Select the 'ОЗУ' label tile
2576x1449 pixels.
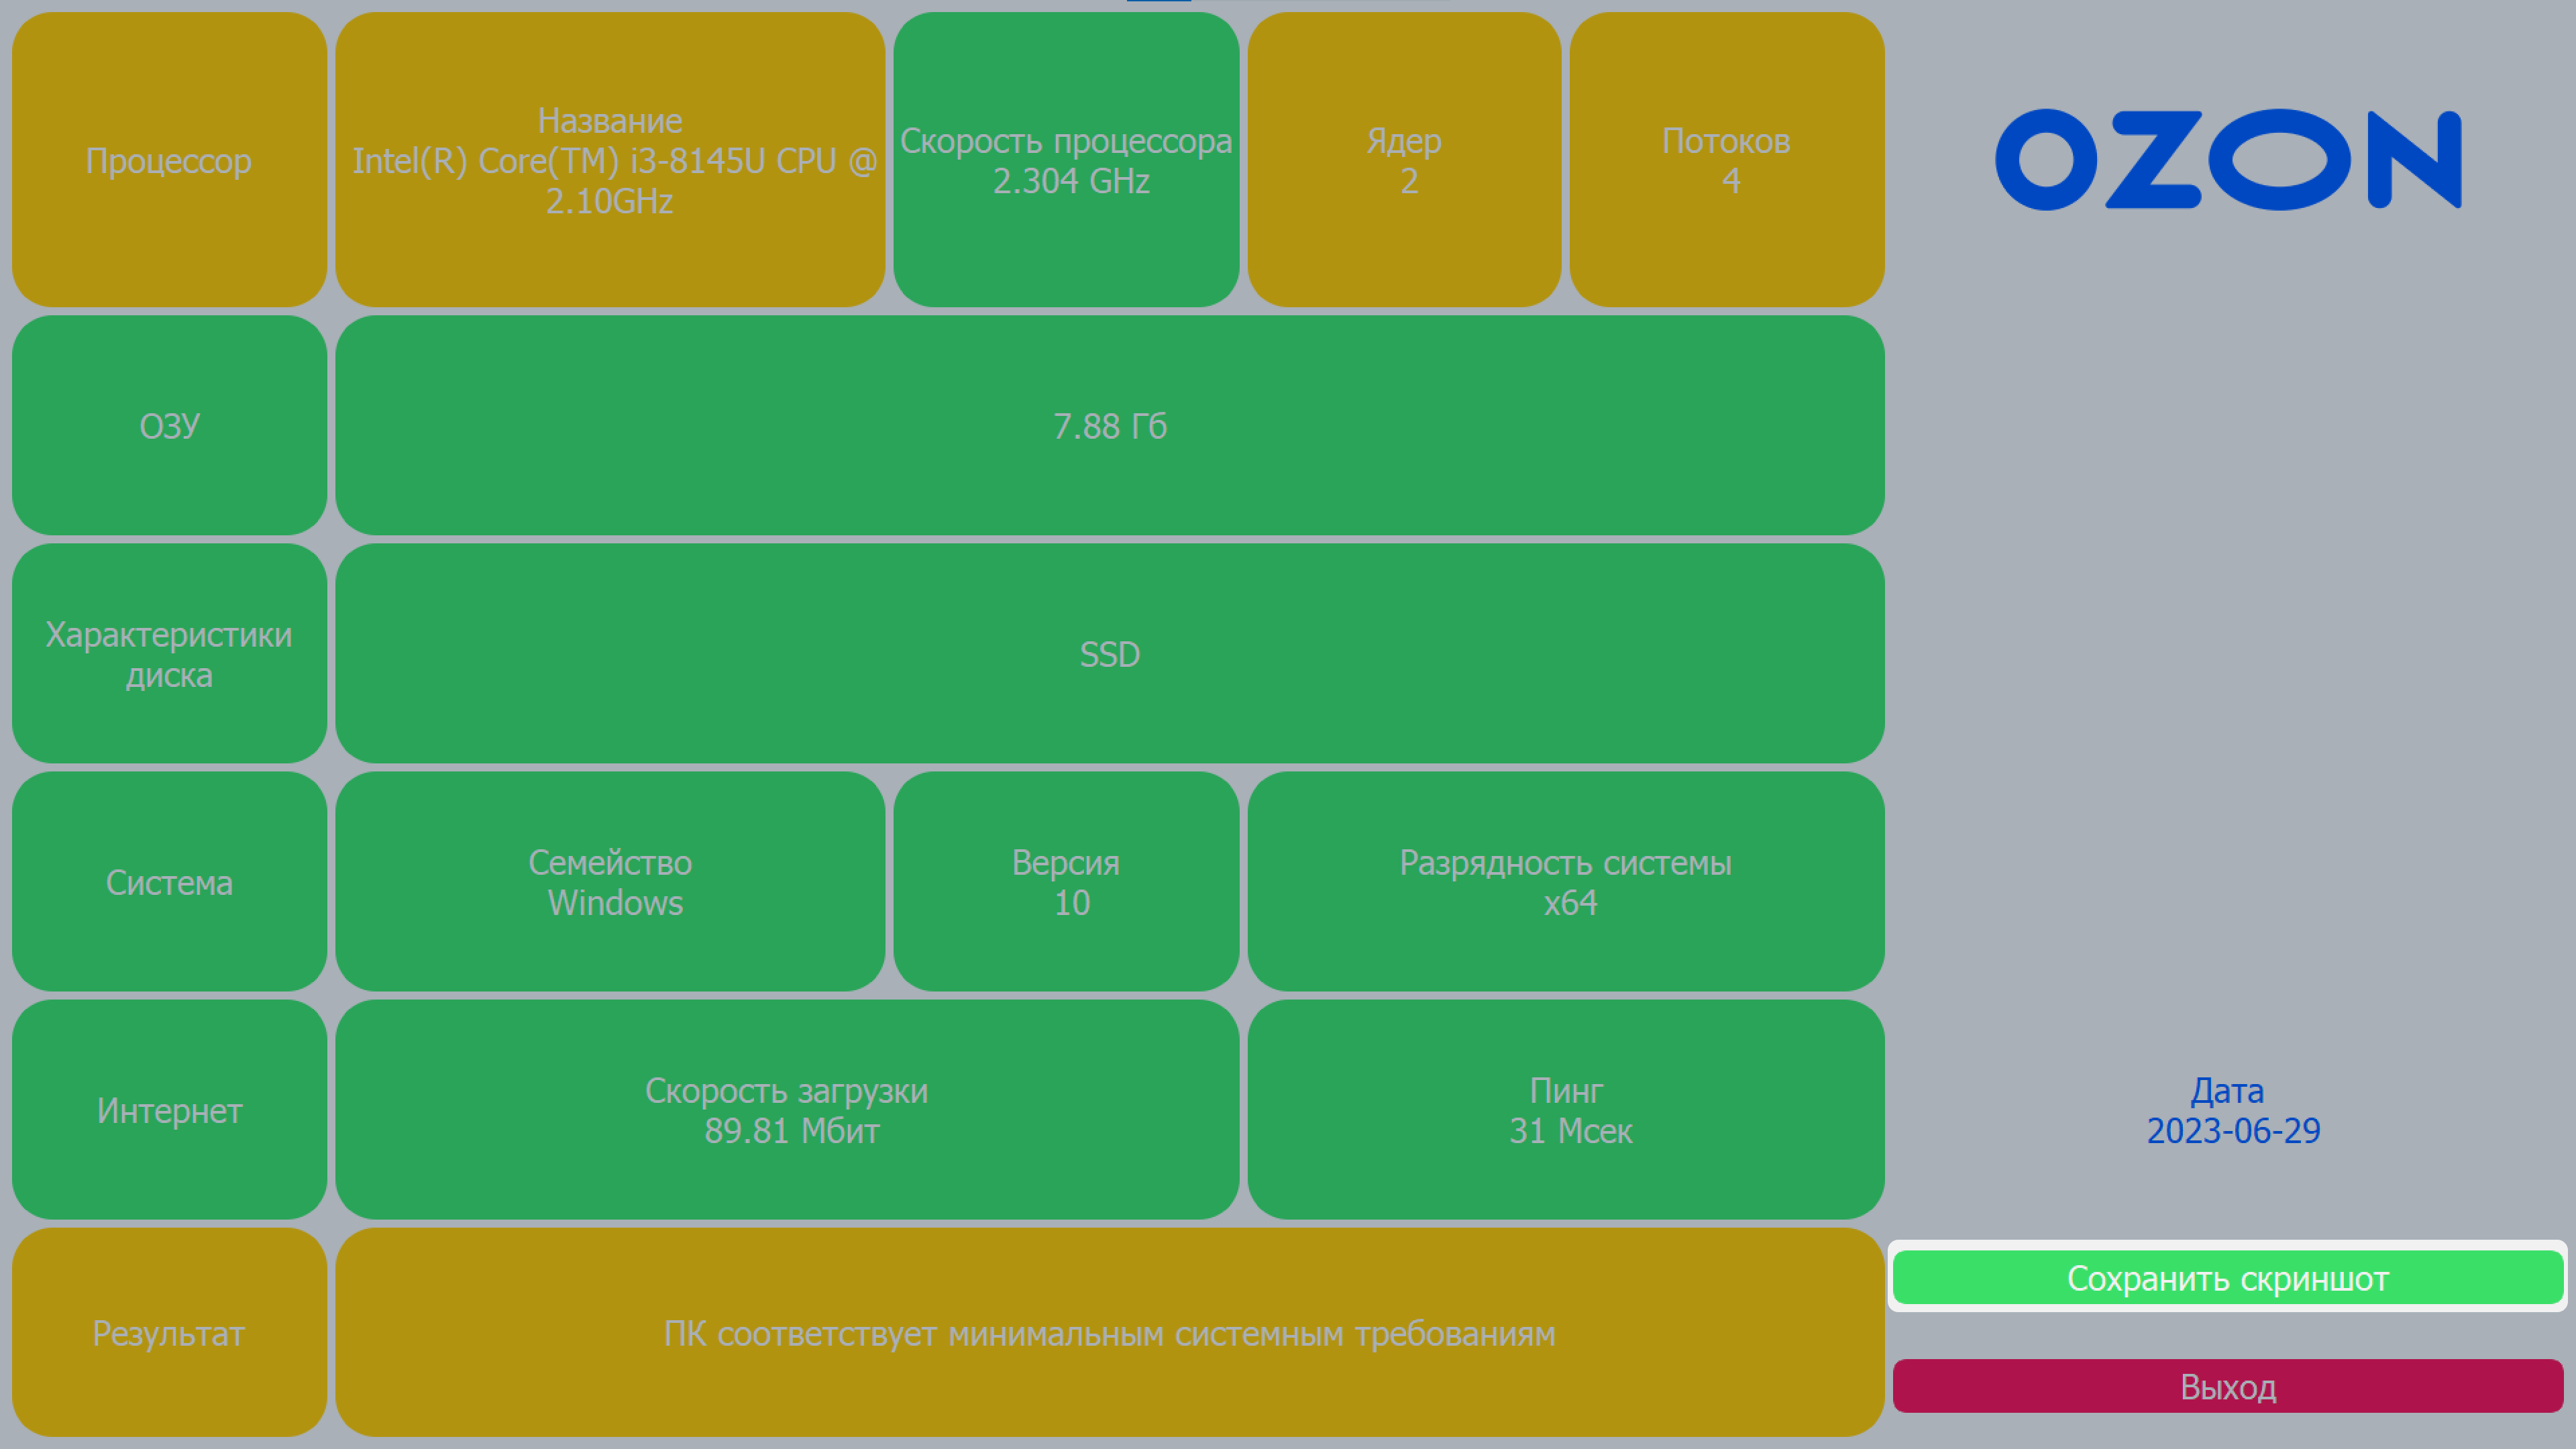pos(169,425)
